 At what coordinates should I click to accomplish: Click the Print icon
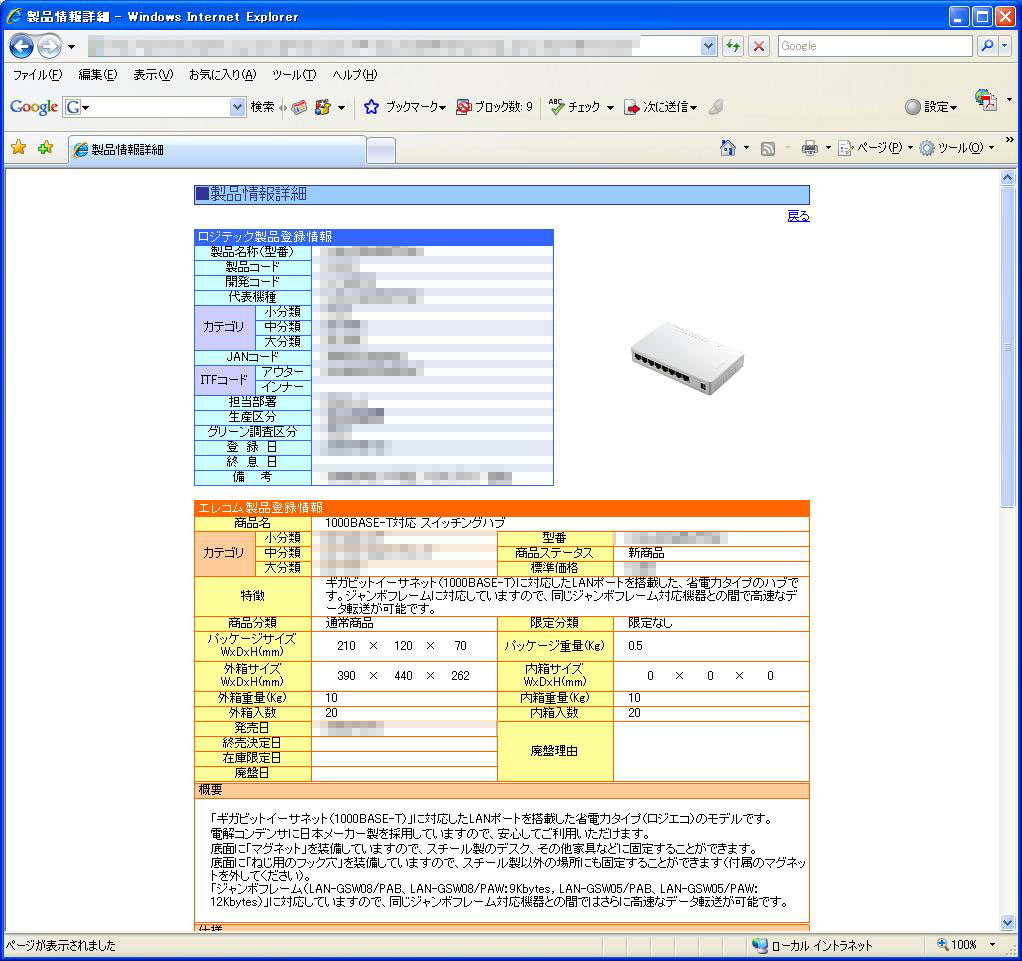pos(810,148)
